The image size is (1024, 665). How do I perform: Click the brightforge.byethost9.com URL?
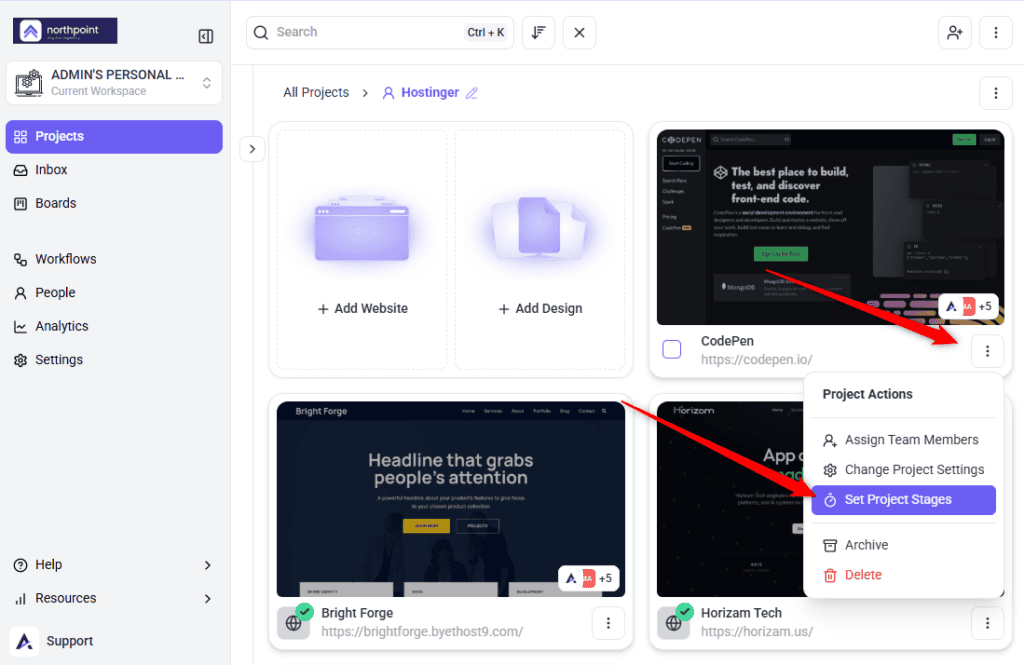pos(422,632)
